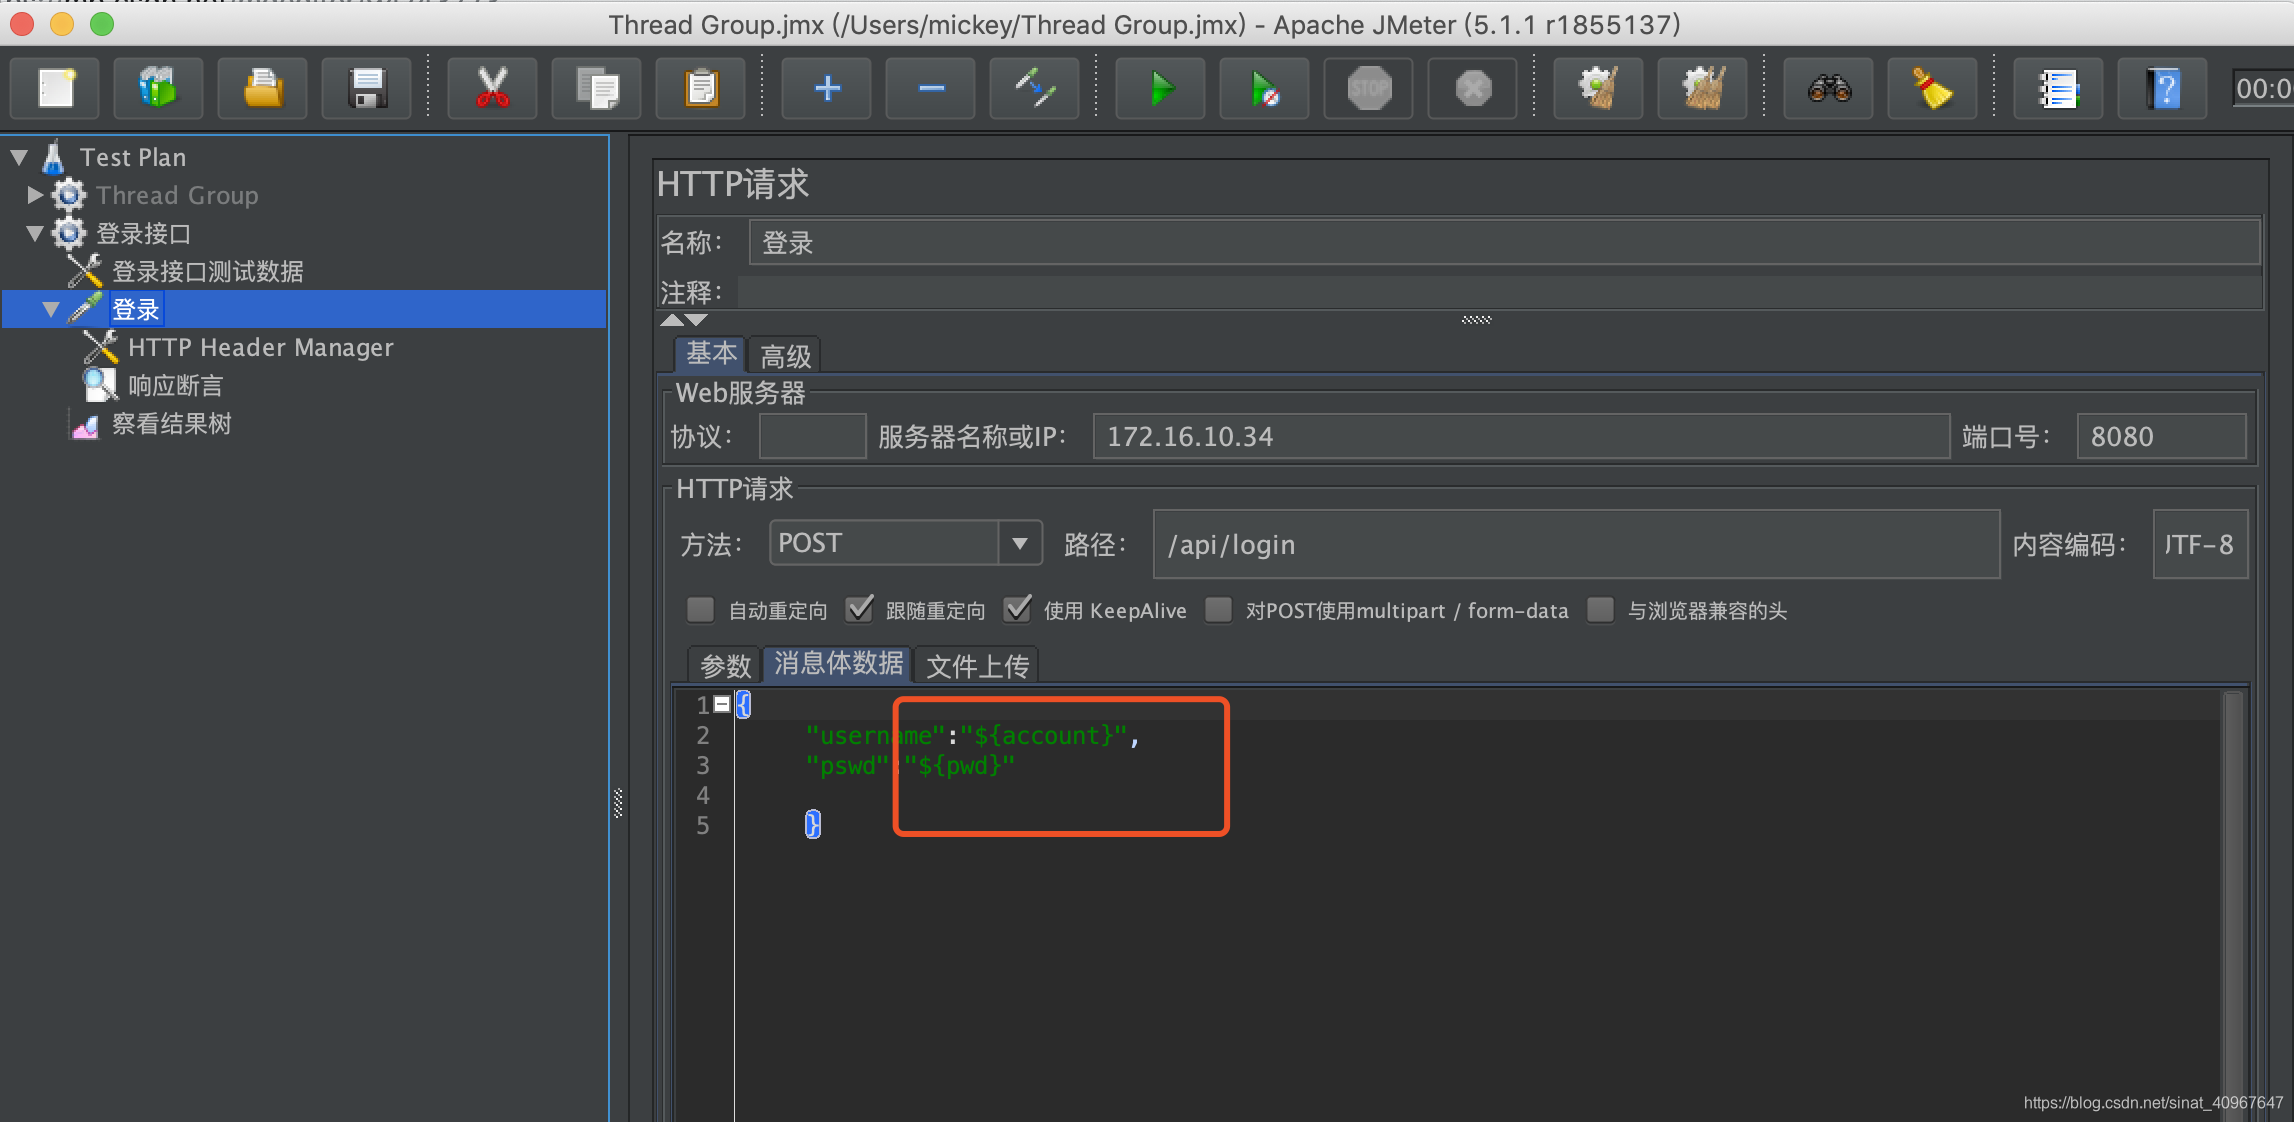Open the Templates icon in toolbar
This screenshot has width=2294, height=1122.
click(x=158, y=89)
